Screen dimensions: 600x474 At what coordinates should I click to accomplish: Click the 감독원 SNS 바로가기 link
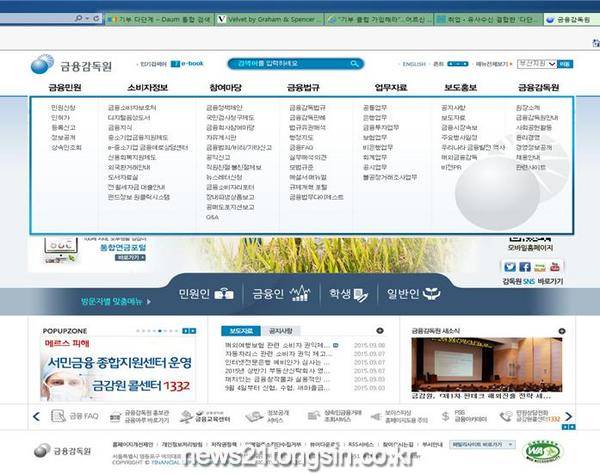pos(532,281)
